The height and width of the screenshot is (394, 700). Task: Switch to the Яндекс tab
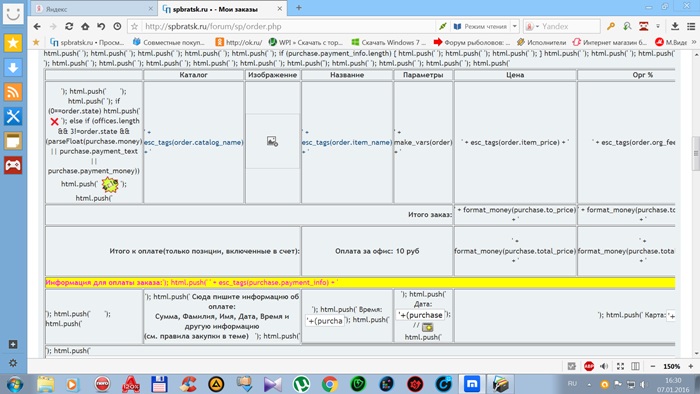[94, 9]
